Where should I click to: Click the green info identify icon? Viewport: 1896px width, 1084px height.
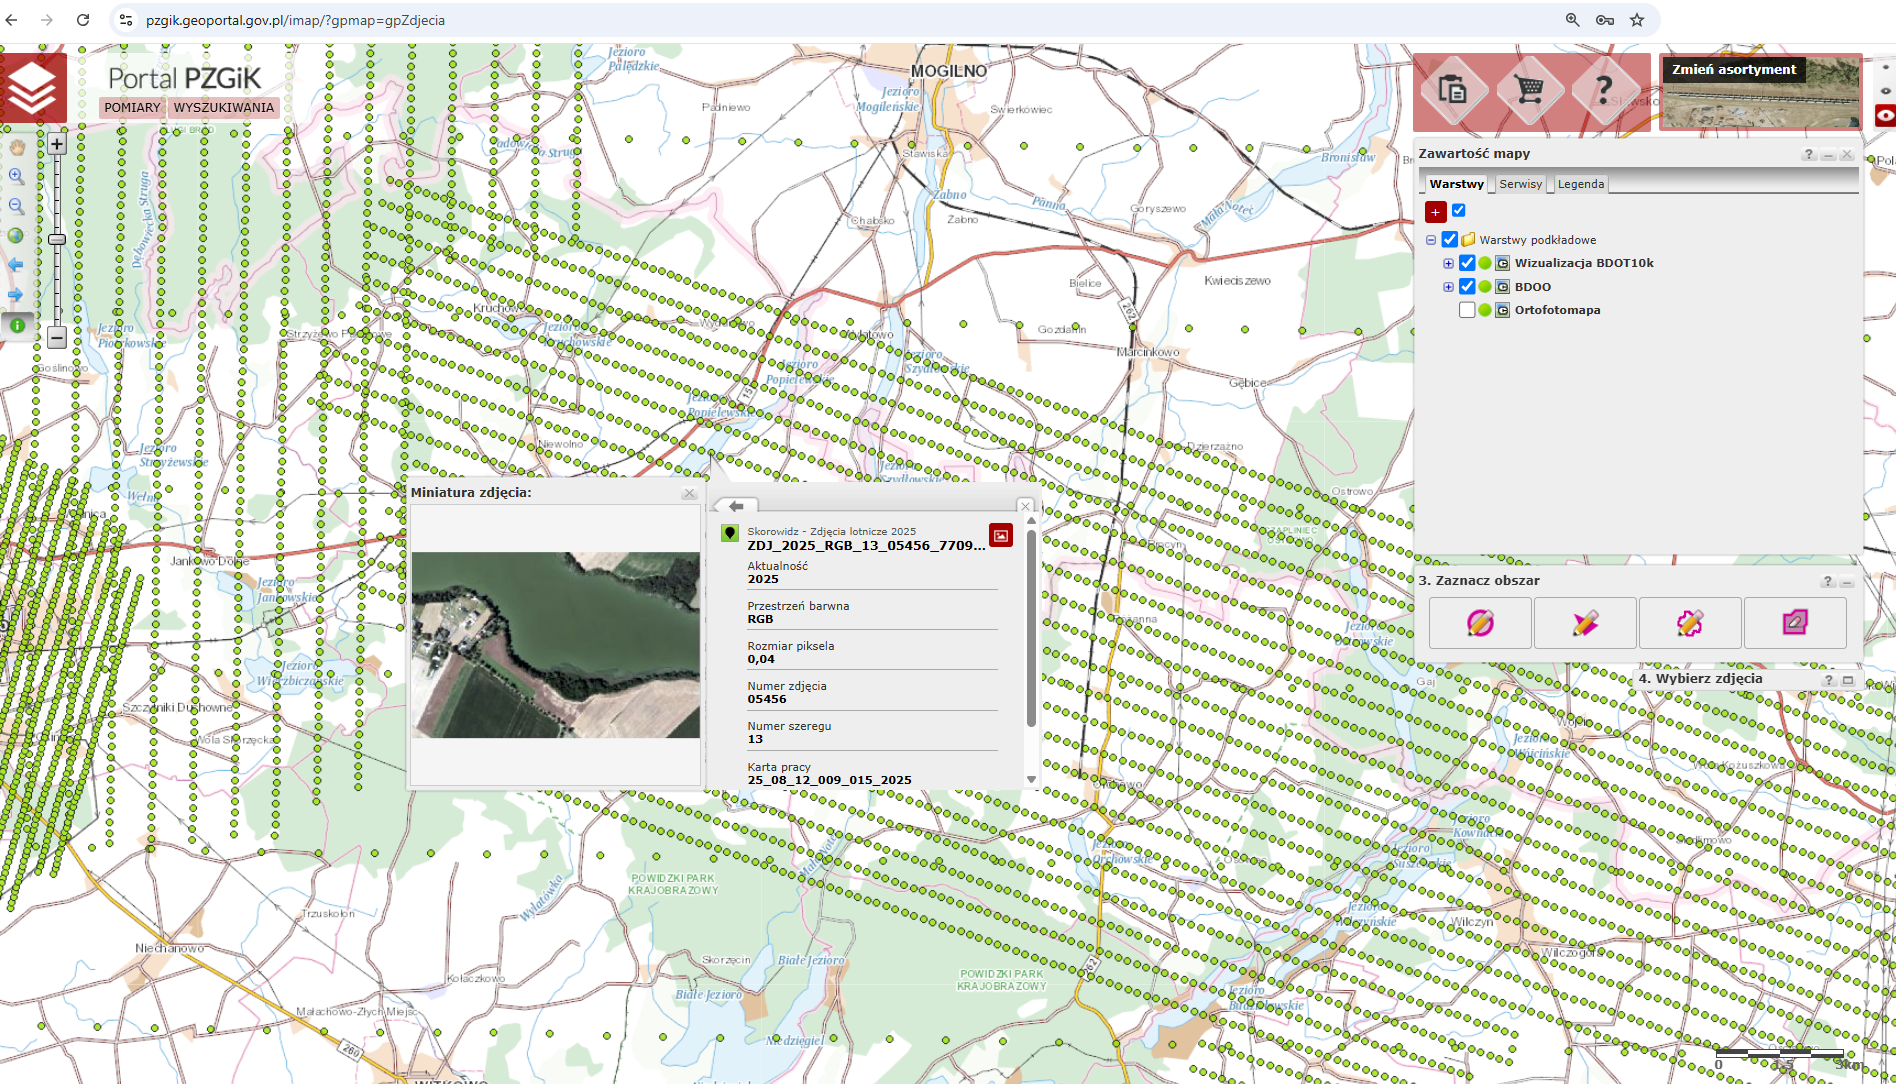pyautogui.click(x=17, y=325)
